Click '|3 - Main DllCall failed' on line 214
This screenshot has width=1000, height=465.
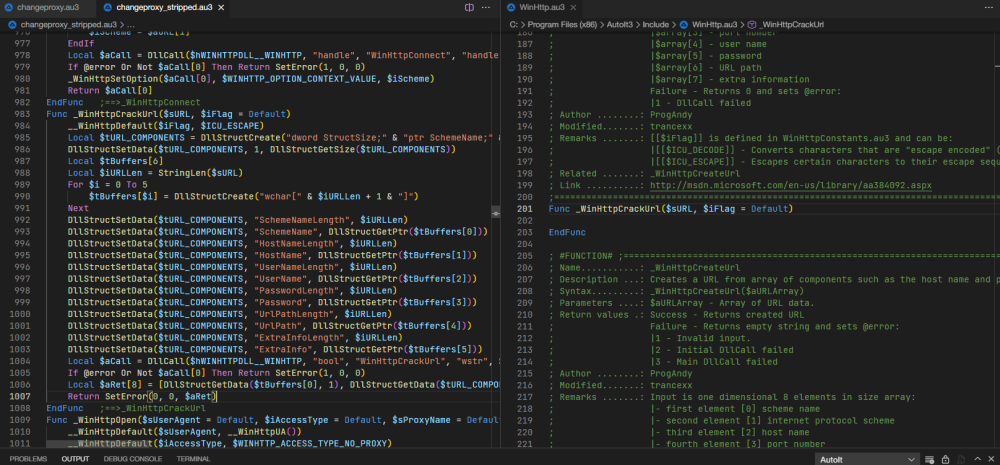[714, 362]
